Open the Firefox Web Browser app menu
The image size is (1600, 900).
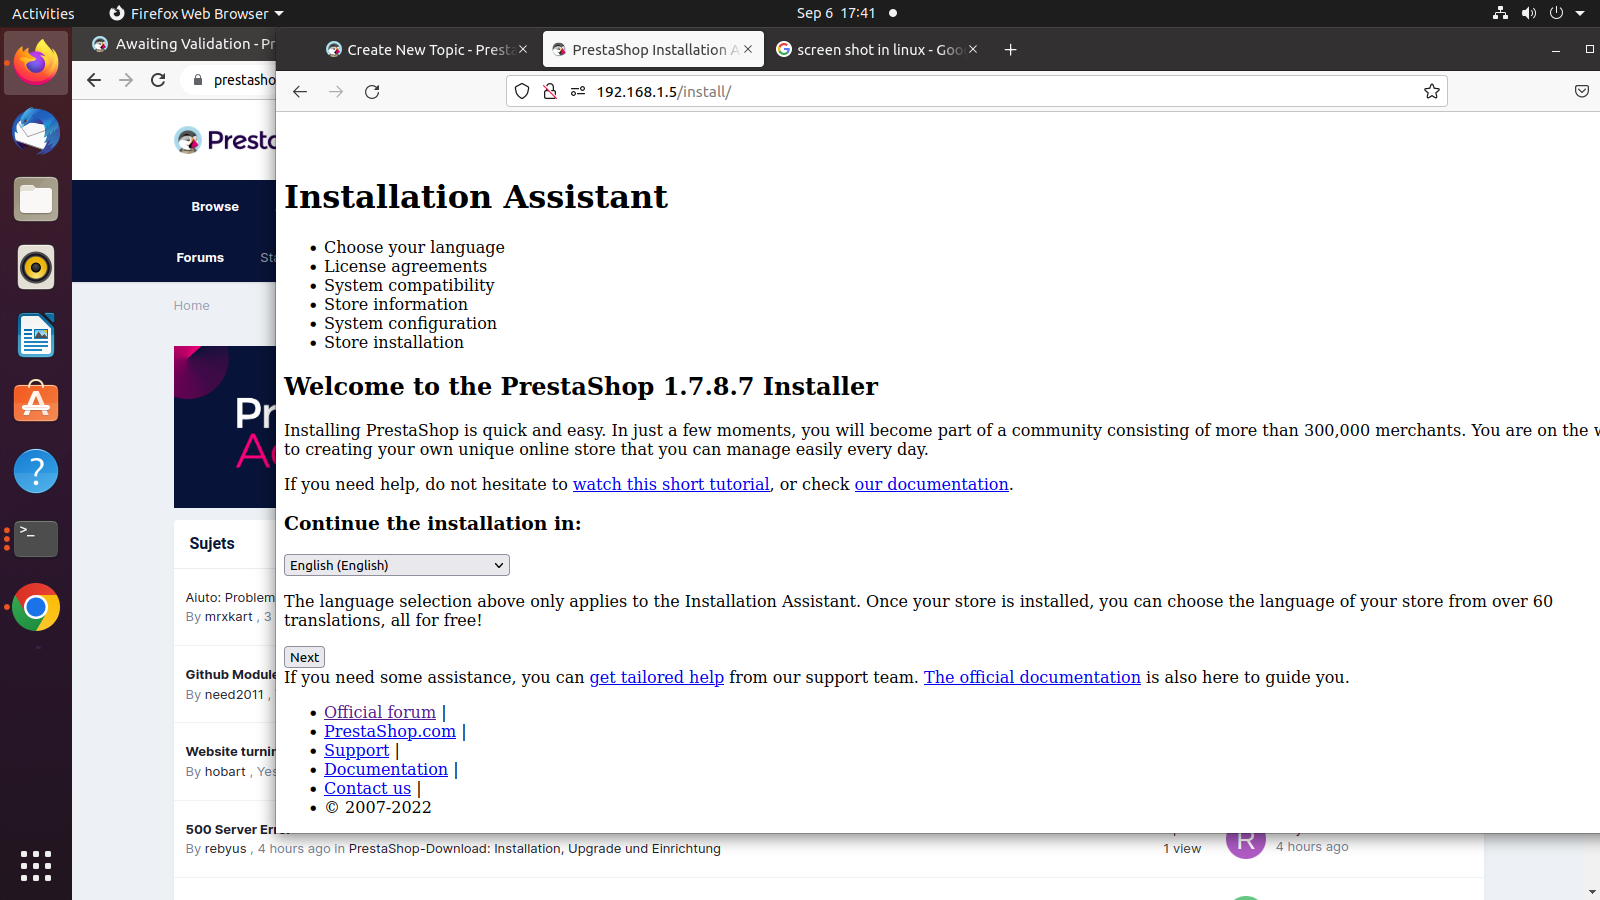tap(196, 13)
